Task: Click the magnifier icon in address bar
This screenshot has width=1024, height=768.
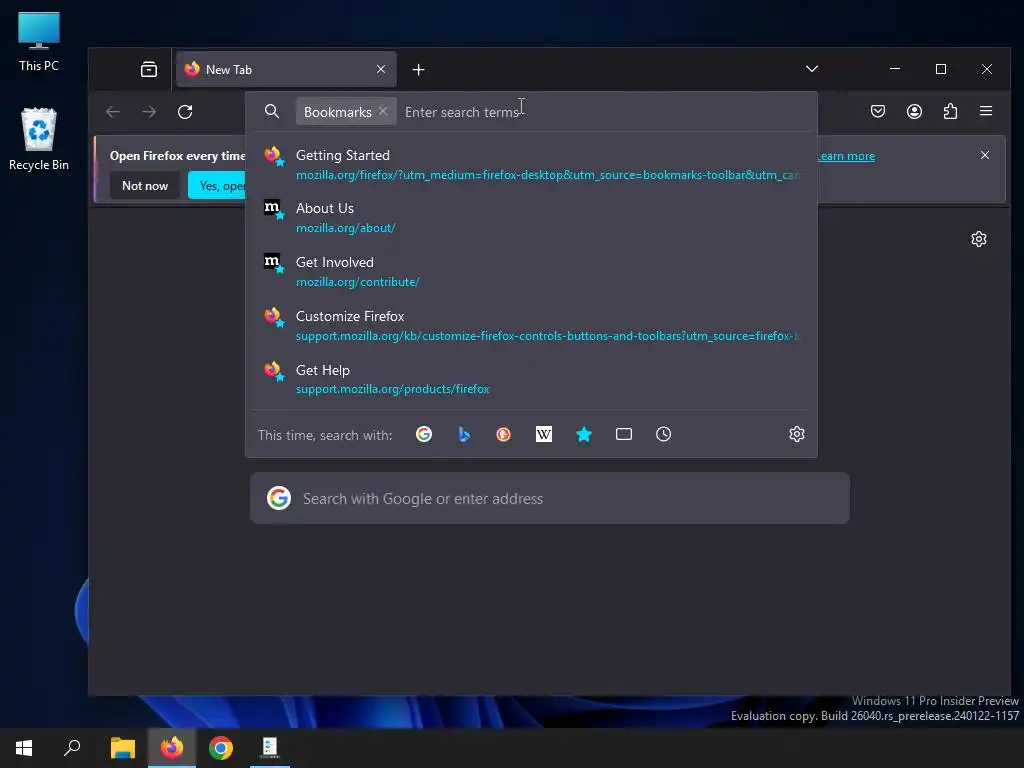Action: click(x=272, y=112)
